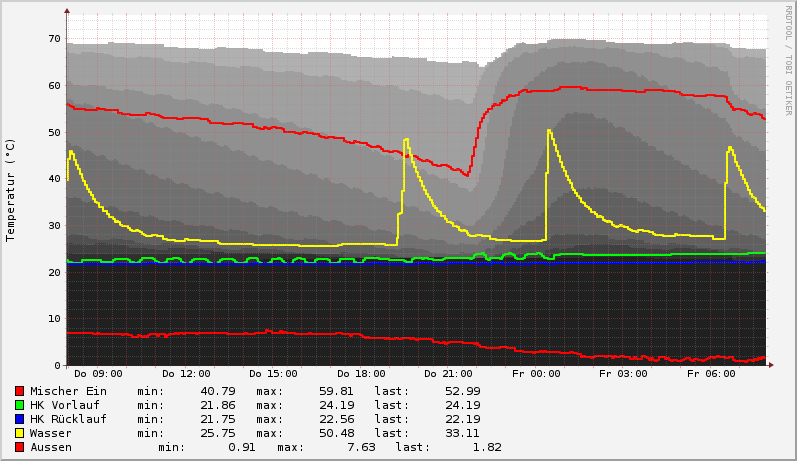Click the Do 09:00 time axis label
The image size is (797, 461).
click(98, 374)
